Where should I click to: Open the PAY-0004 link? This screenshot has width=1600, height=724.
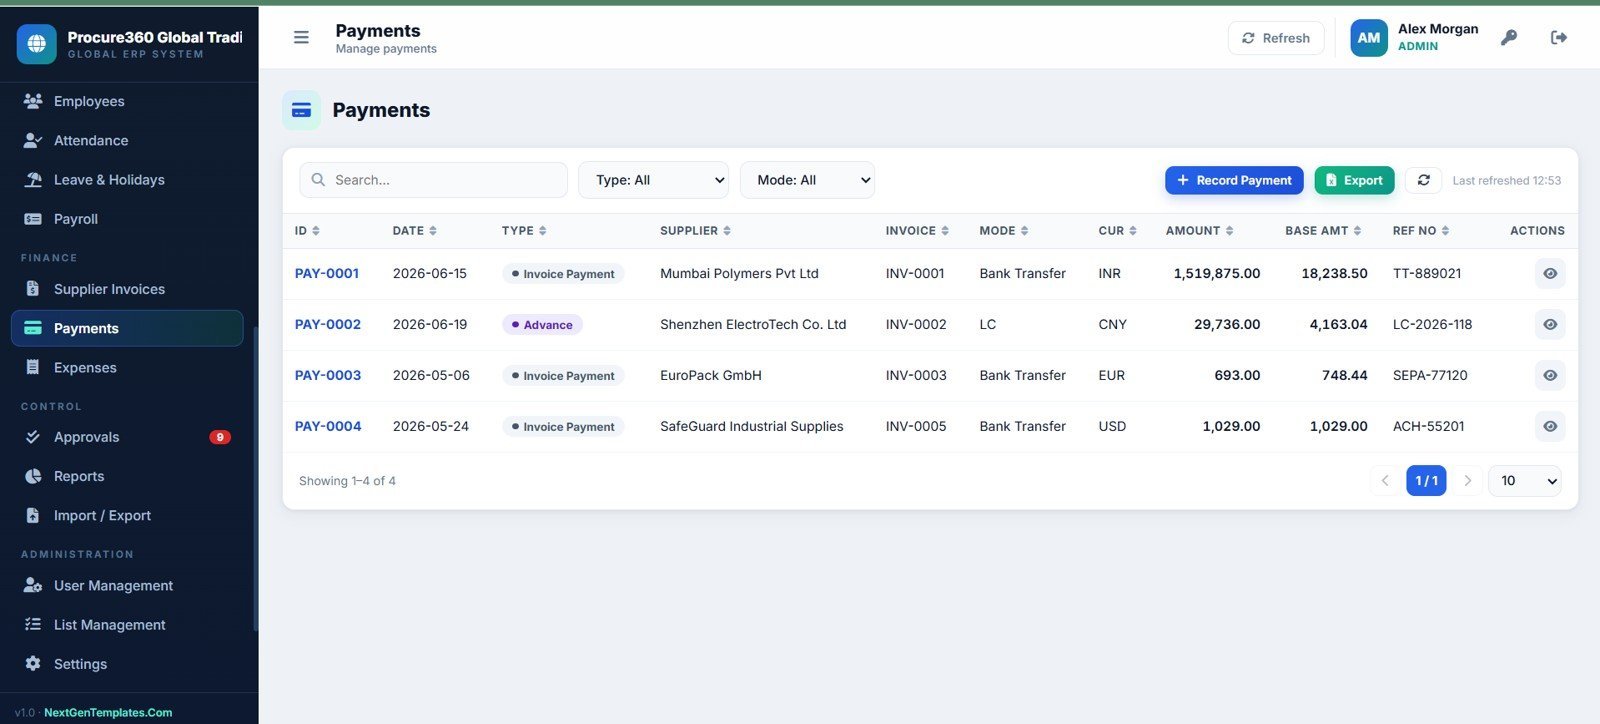click(328, 426)
